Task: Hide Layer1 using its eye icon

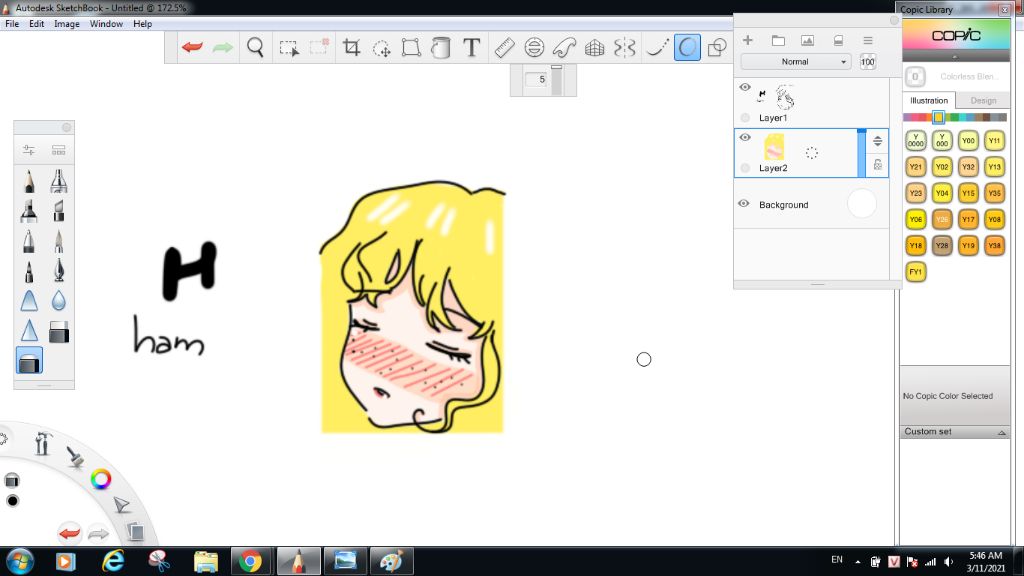Action: [745, 87]
